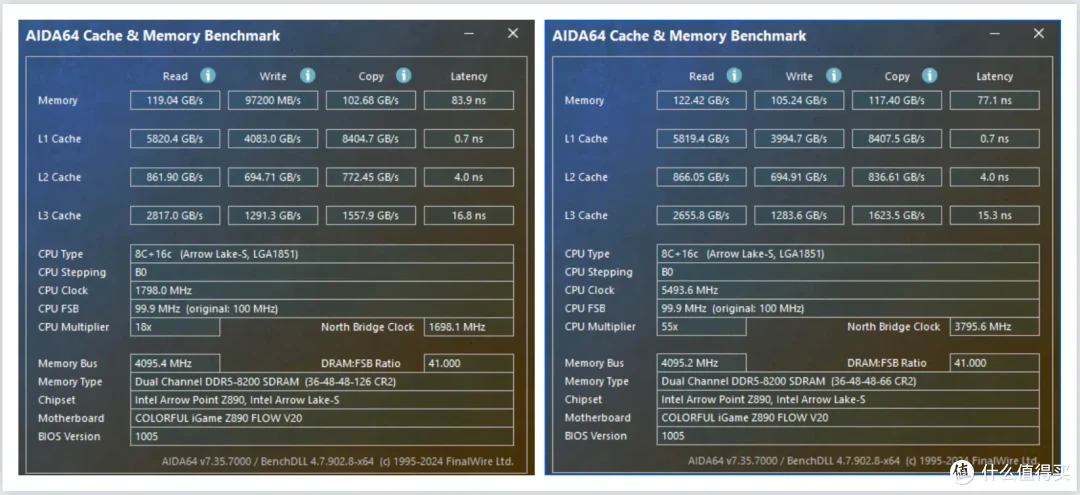Select L1 Cache Read 5820.4 GB/s value
Screen dimensions: 1080x495
175,139
